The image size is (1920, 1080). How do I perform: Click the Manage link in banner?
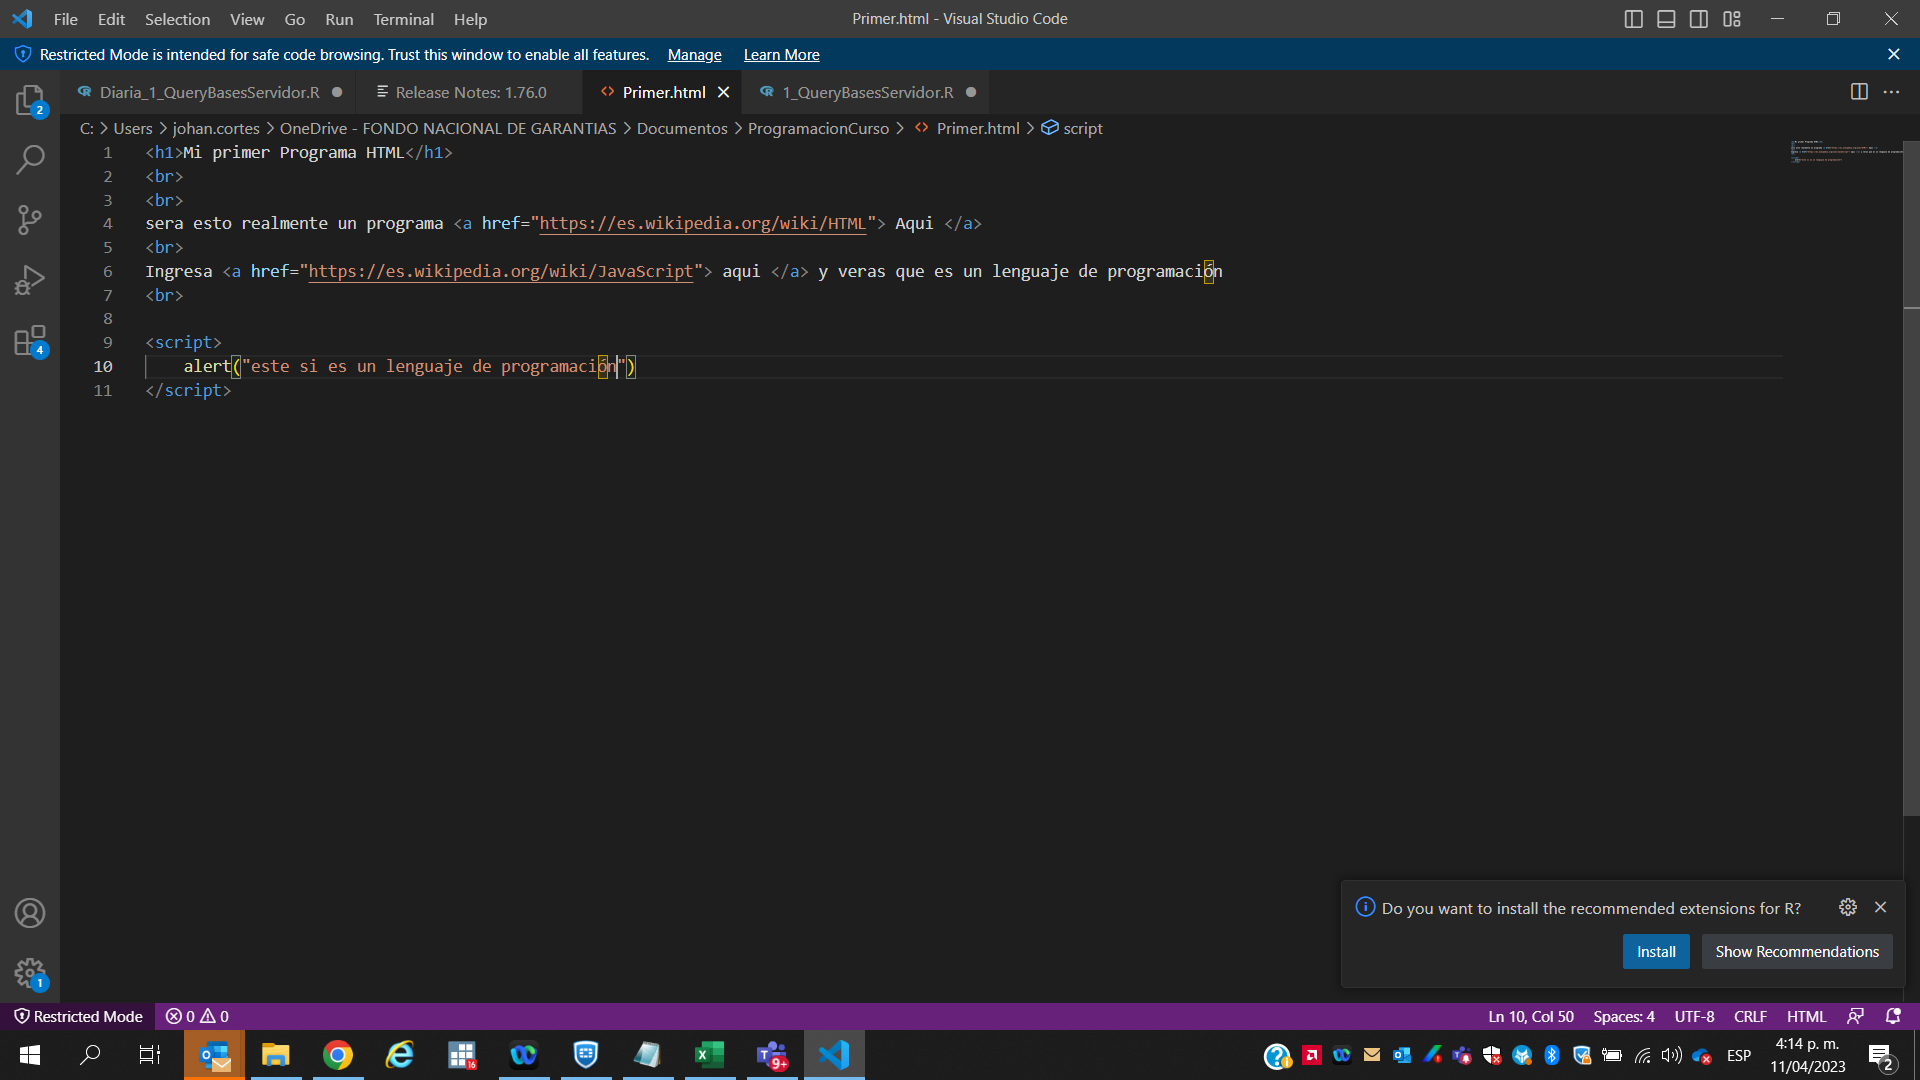click(x=694, y=55)
